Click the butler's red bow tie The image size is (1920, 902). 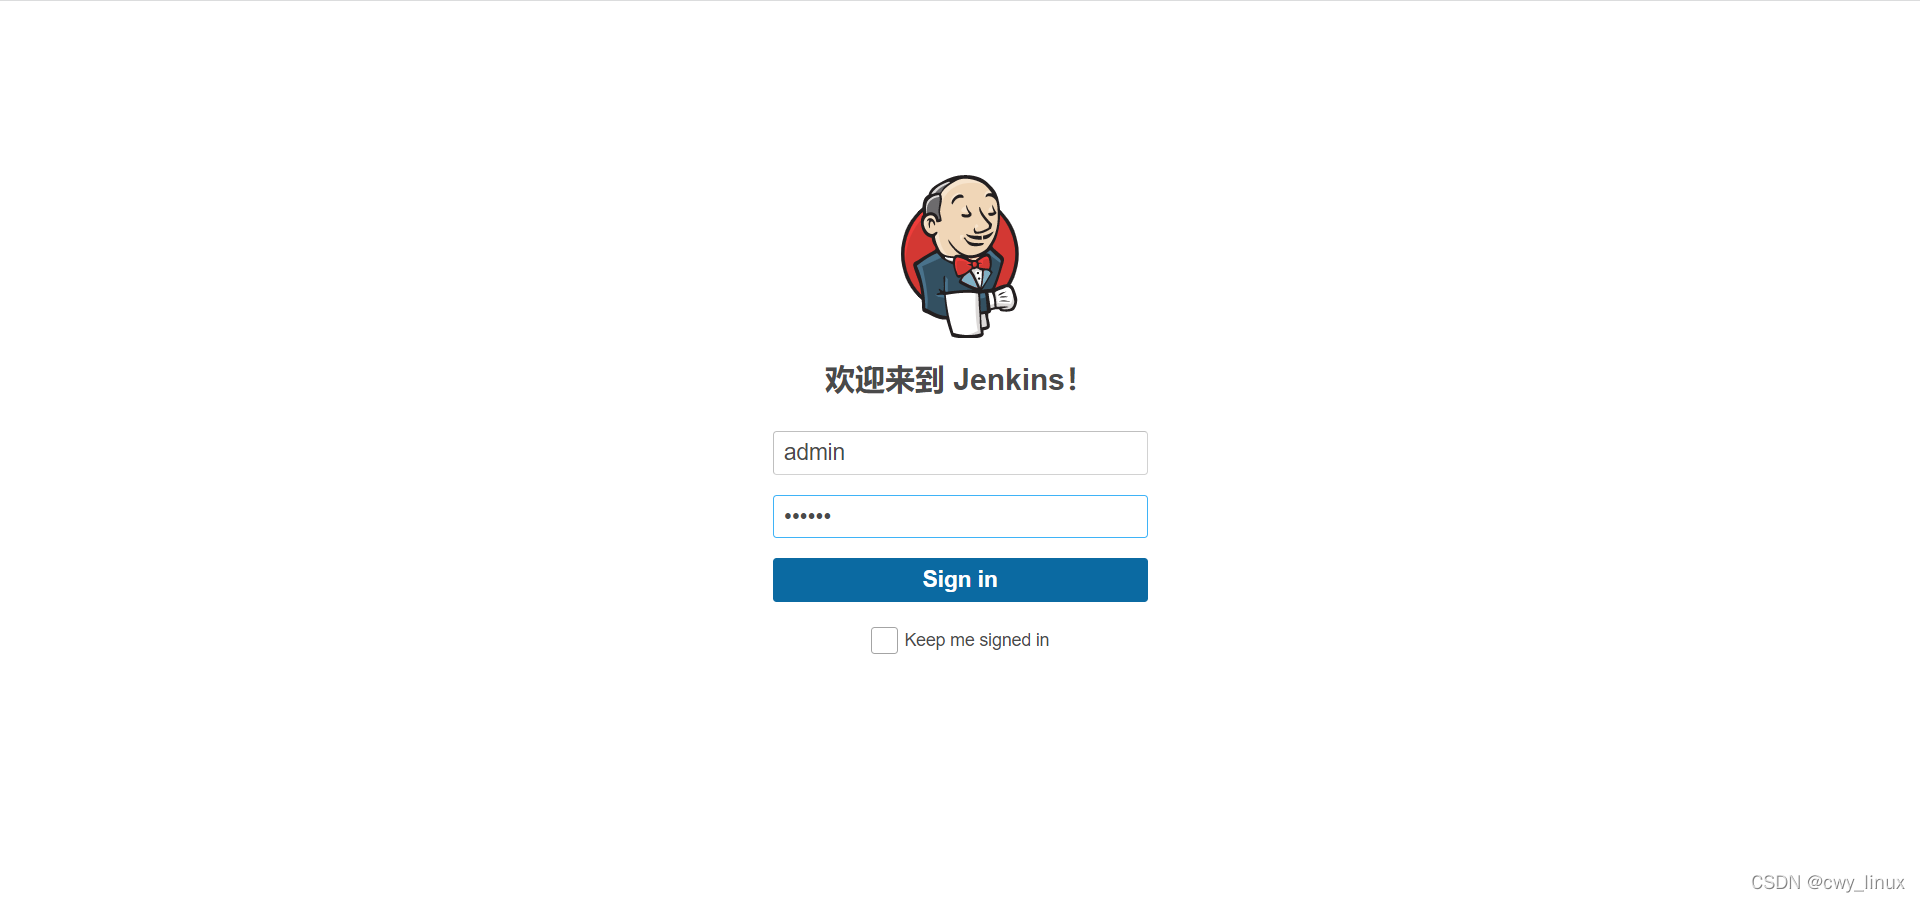(x=971, y=265)
